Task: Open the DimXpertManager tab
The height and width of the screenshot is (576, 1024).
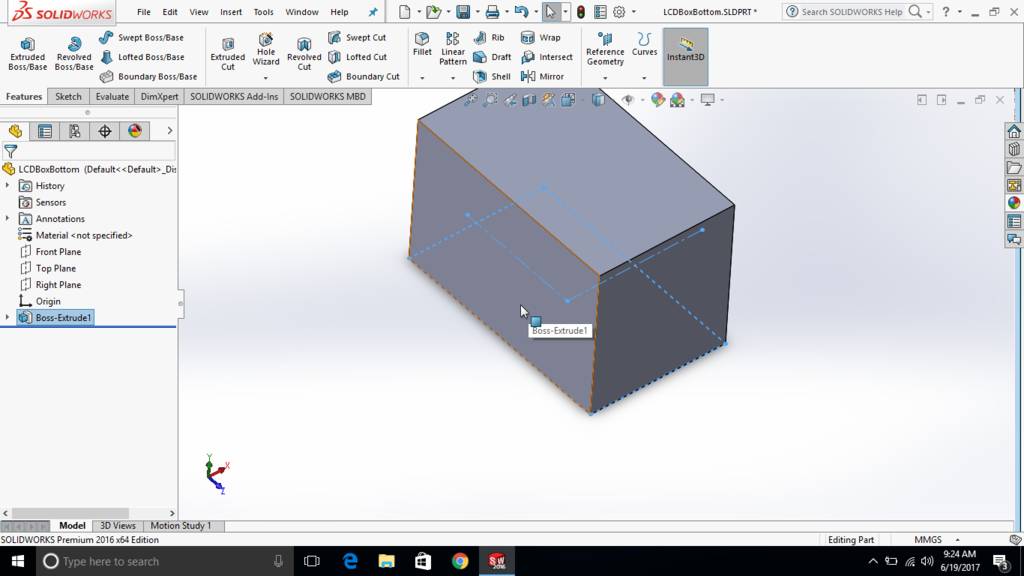Action: pyautogui.click(x=105, y=131)
